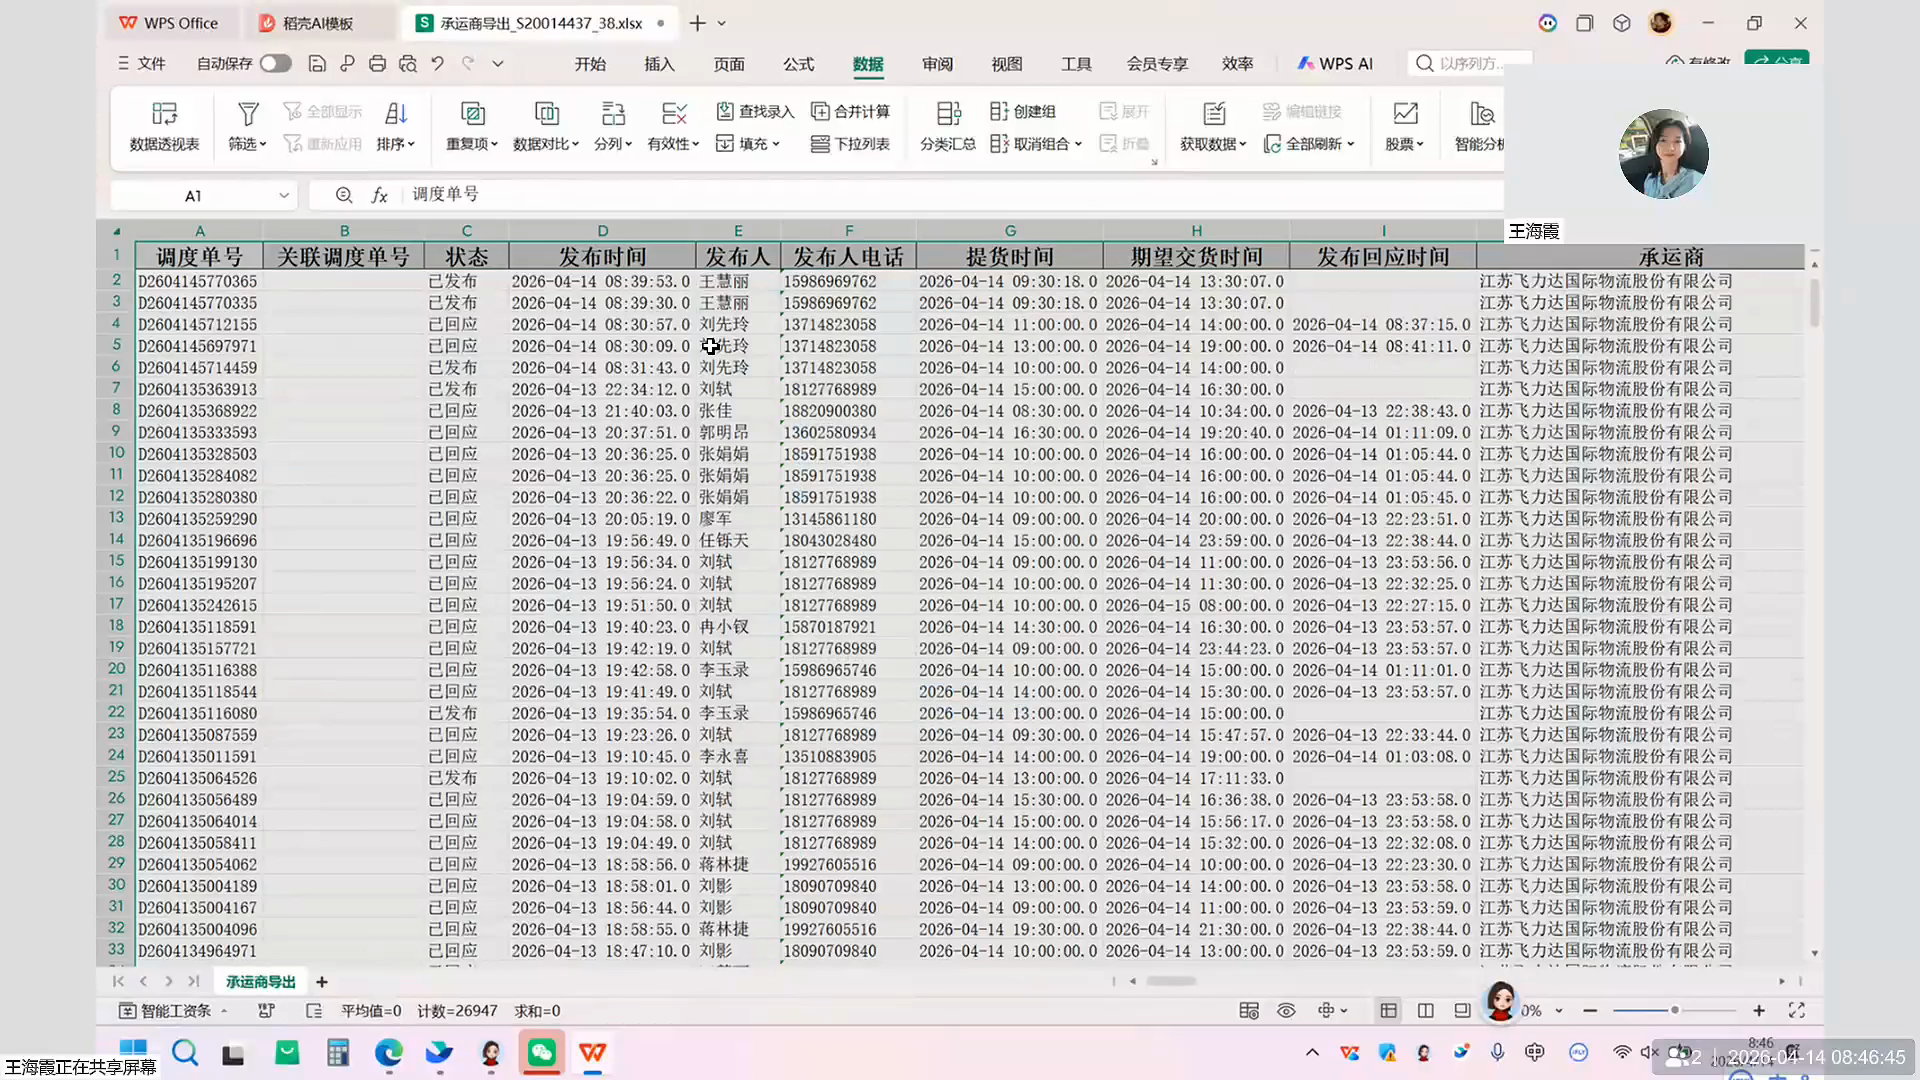Click the undo arrow icon
1920x1080 pixels.
[437, 64]
